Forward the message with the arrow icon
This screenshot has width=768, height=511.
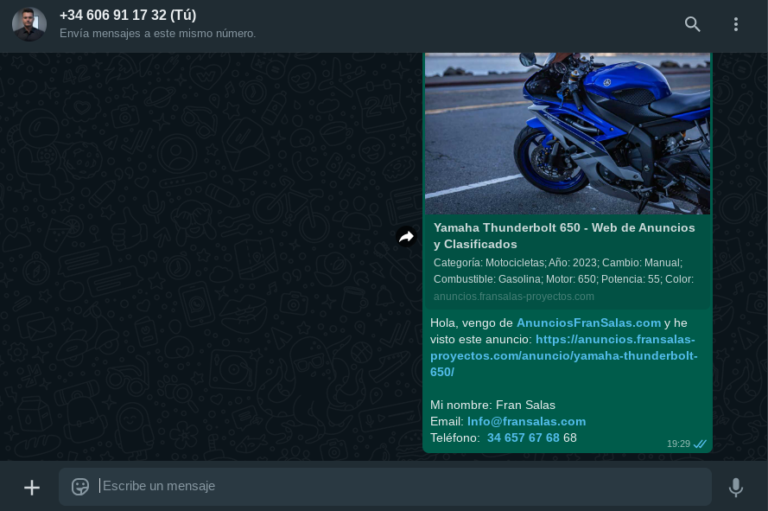click(406, 237)
